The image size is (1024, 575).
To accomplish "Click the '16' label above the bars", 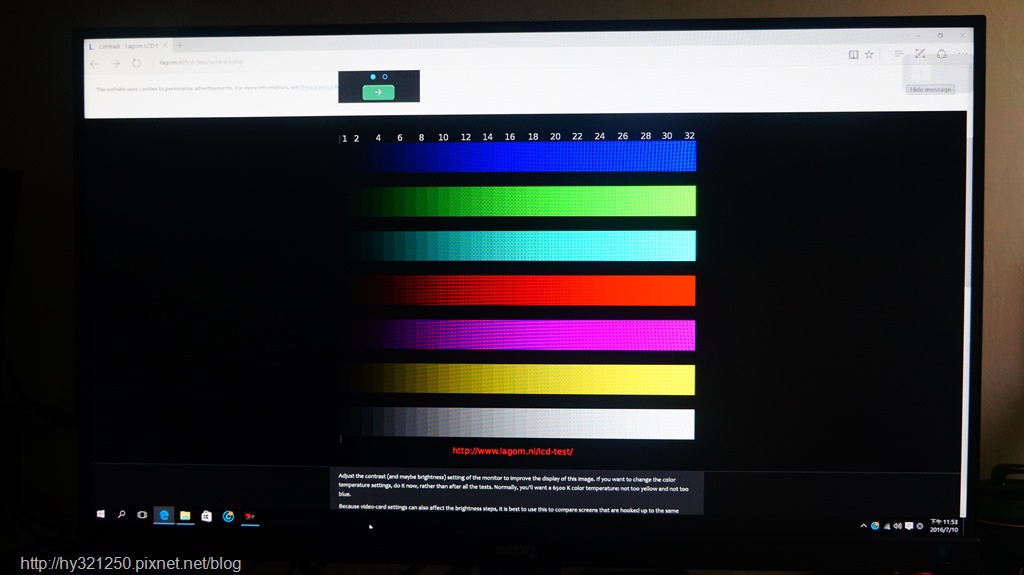I will (x=510, y=137).
